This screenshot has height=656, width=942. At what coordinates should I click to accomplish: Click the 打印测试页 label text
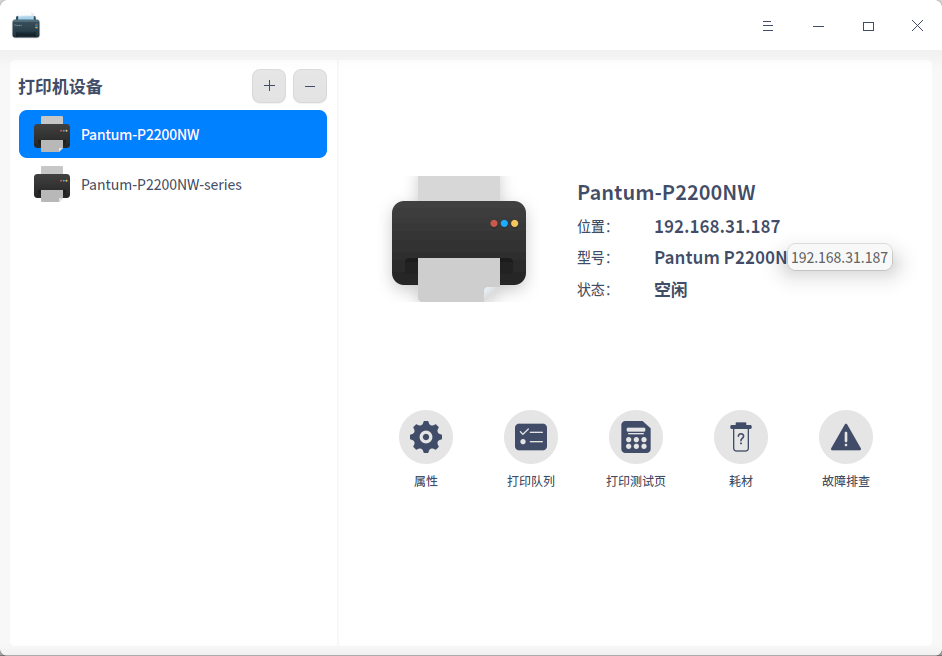point(636,481)
